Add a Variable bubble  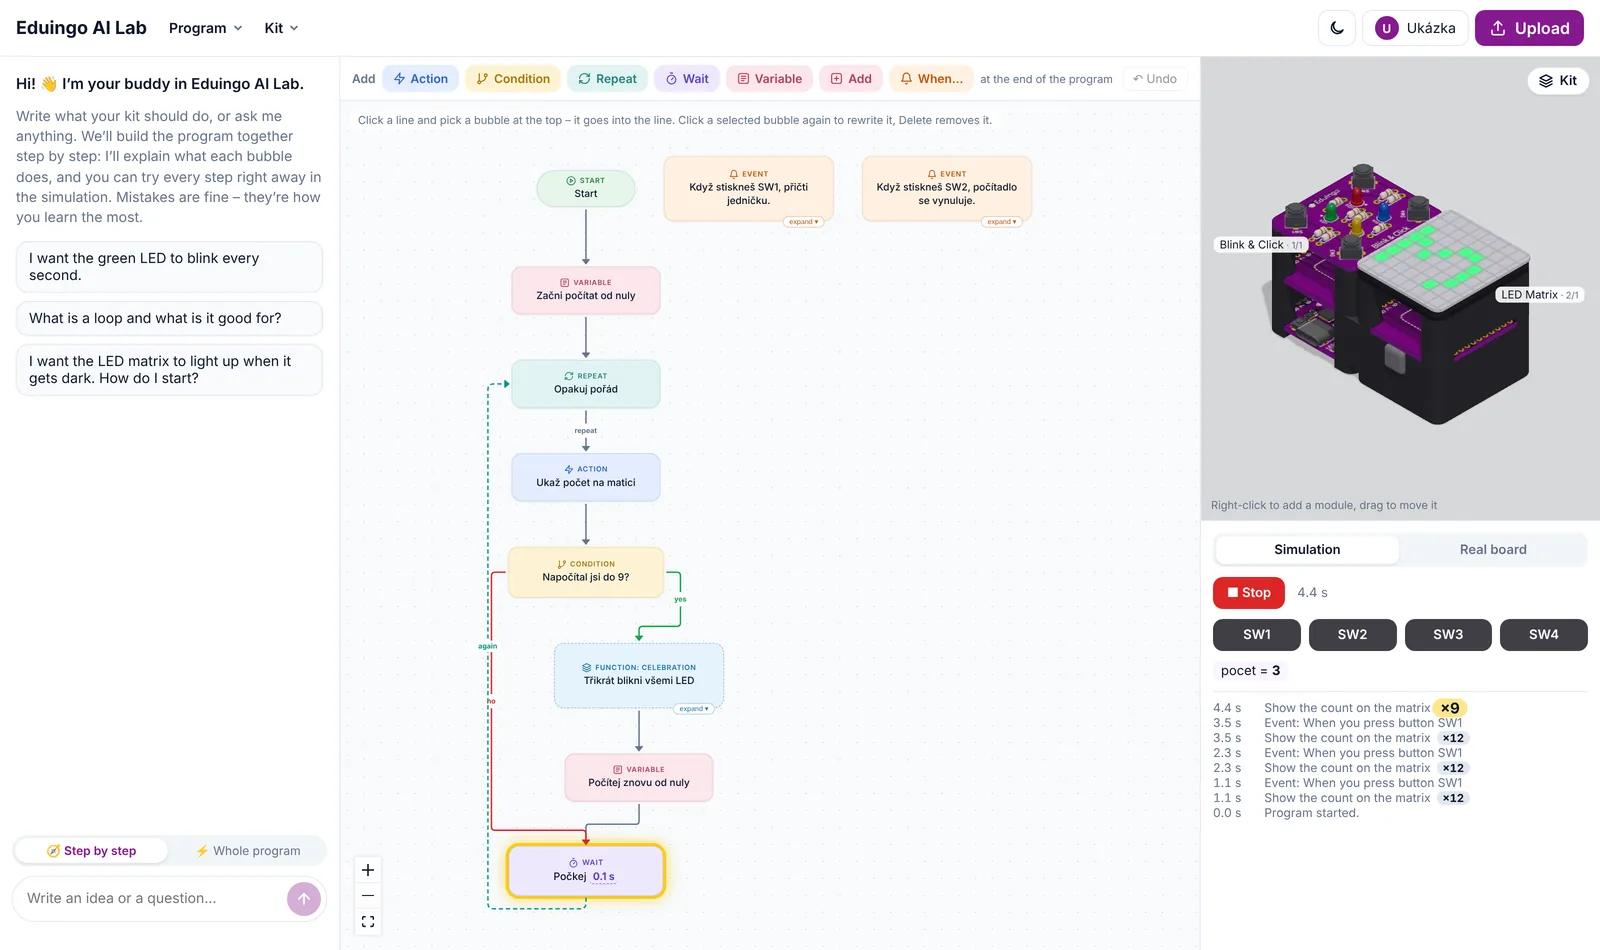point(769,79)
